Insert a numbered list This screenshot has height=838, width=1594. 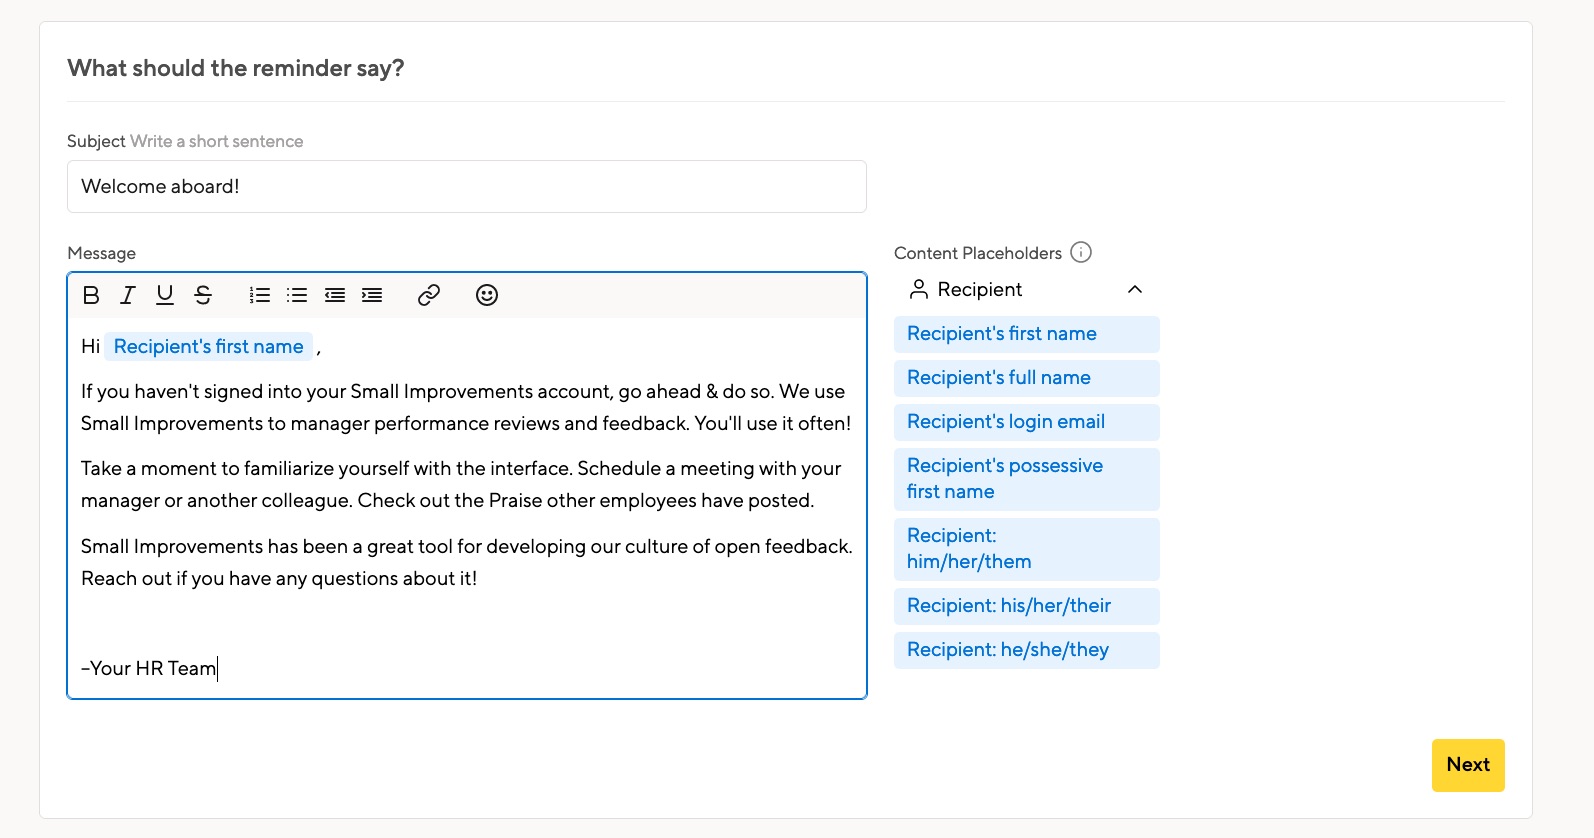coord(260,295)
